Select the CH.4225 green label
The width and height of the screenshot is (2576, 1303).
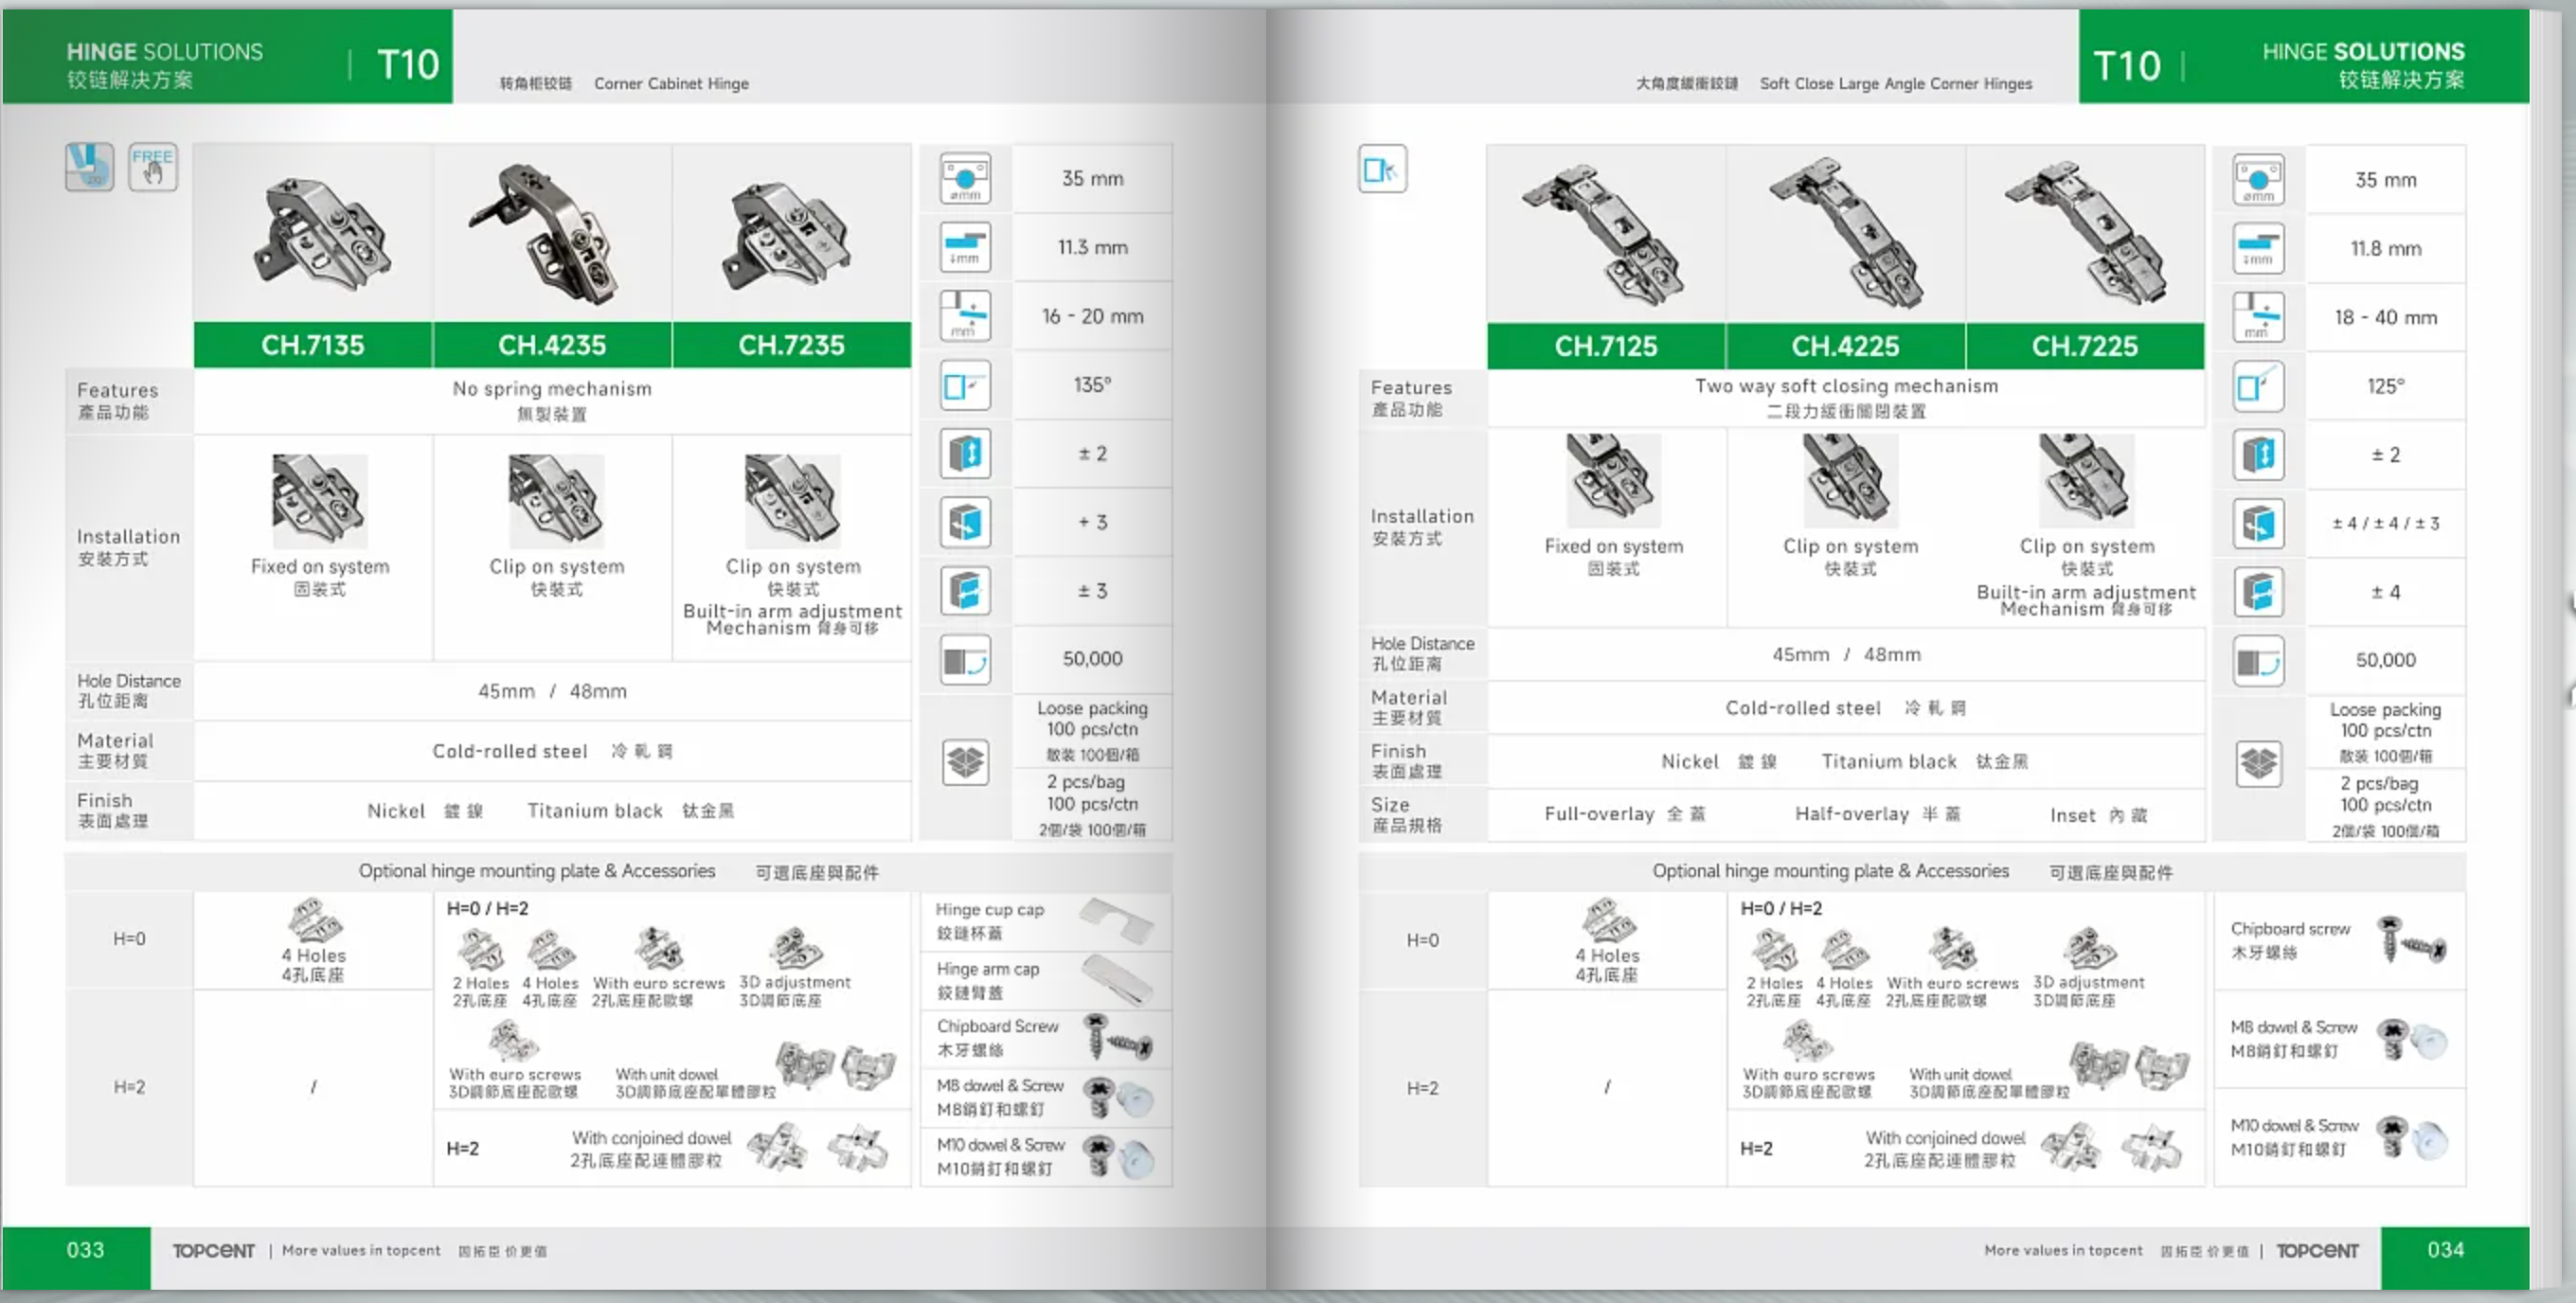click(x=1845, y=346)
